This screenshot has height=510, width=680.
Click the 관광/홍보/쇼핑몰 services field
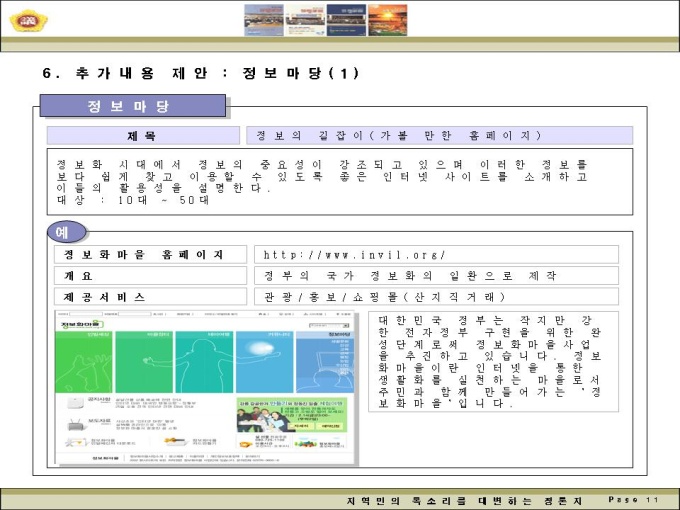tap(435, 297)
